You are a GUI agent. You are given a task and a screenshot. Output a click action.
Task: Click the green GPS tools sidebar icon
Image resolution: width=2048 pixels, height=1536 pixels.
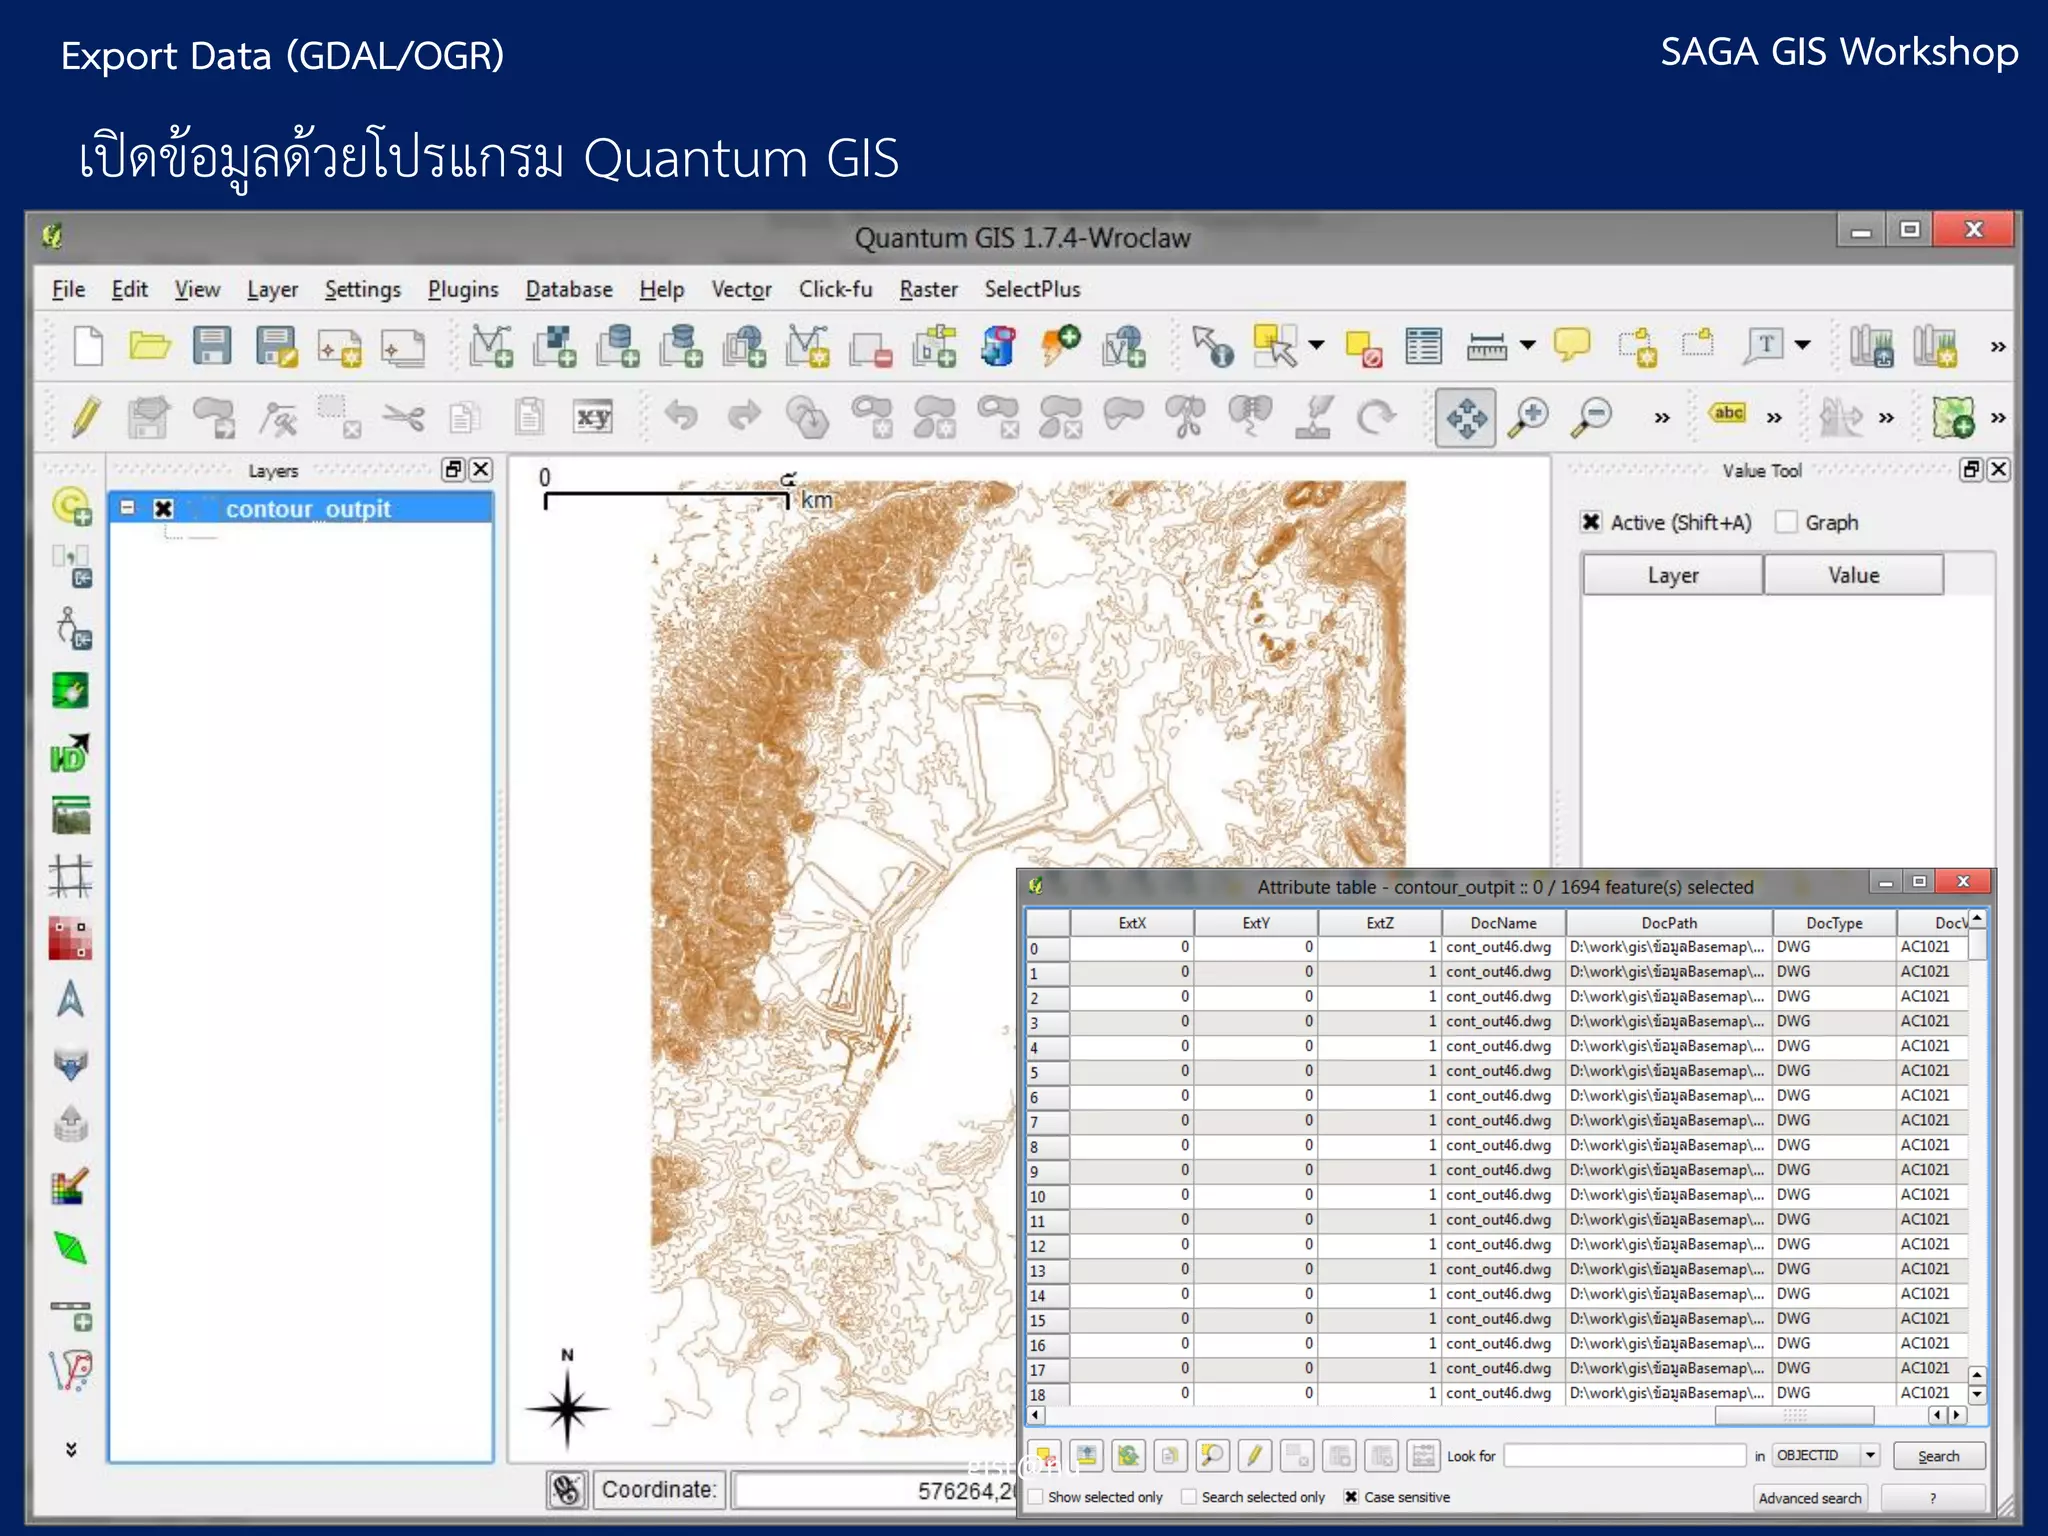70,690
